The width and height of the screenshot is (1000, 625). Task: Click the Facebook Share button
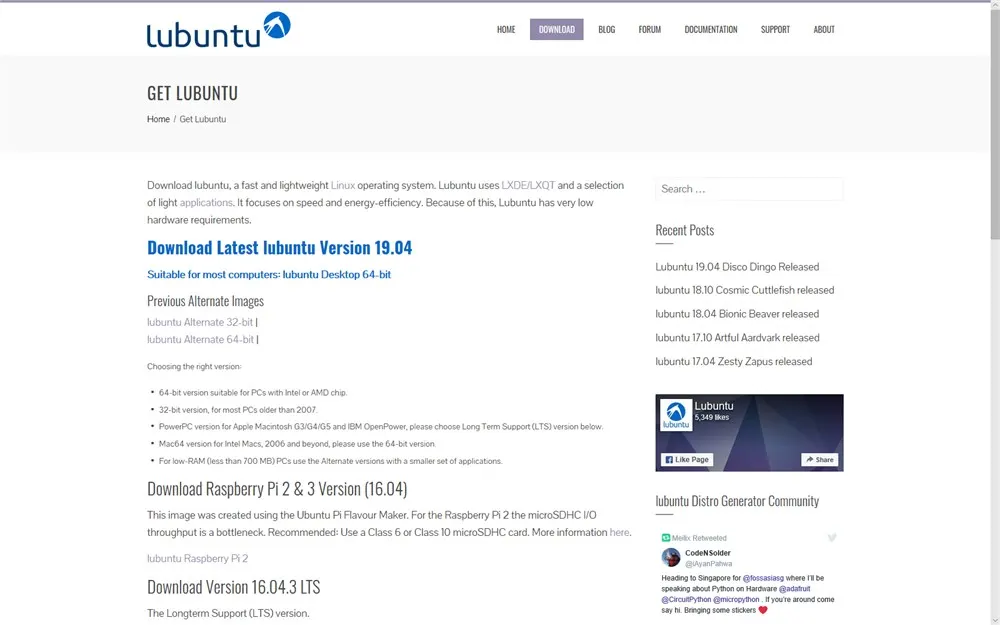(x=820, y=460)
